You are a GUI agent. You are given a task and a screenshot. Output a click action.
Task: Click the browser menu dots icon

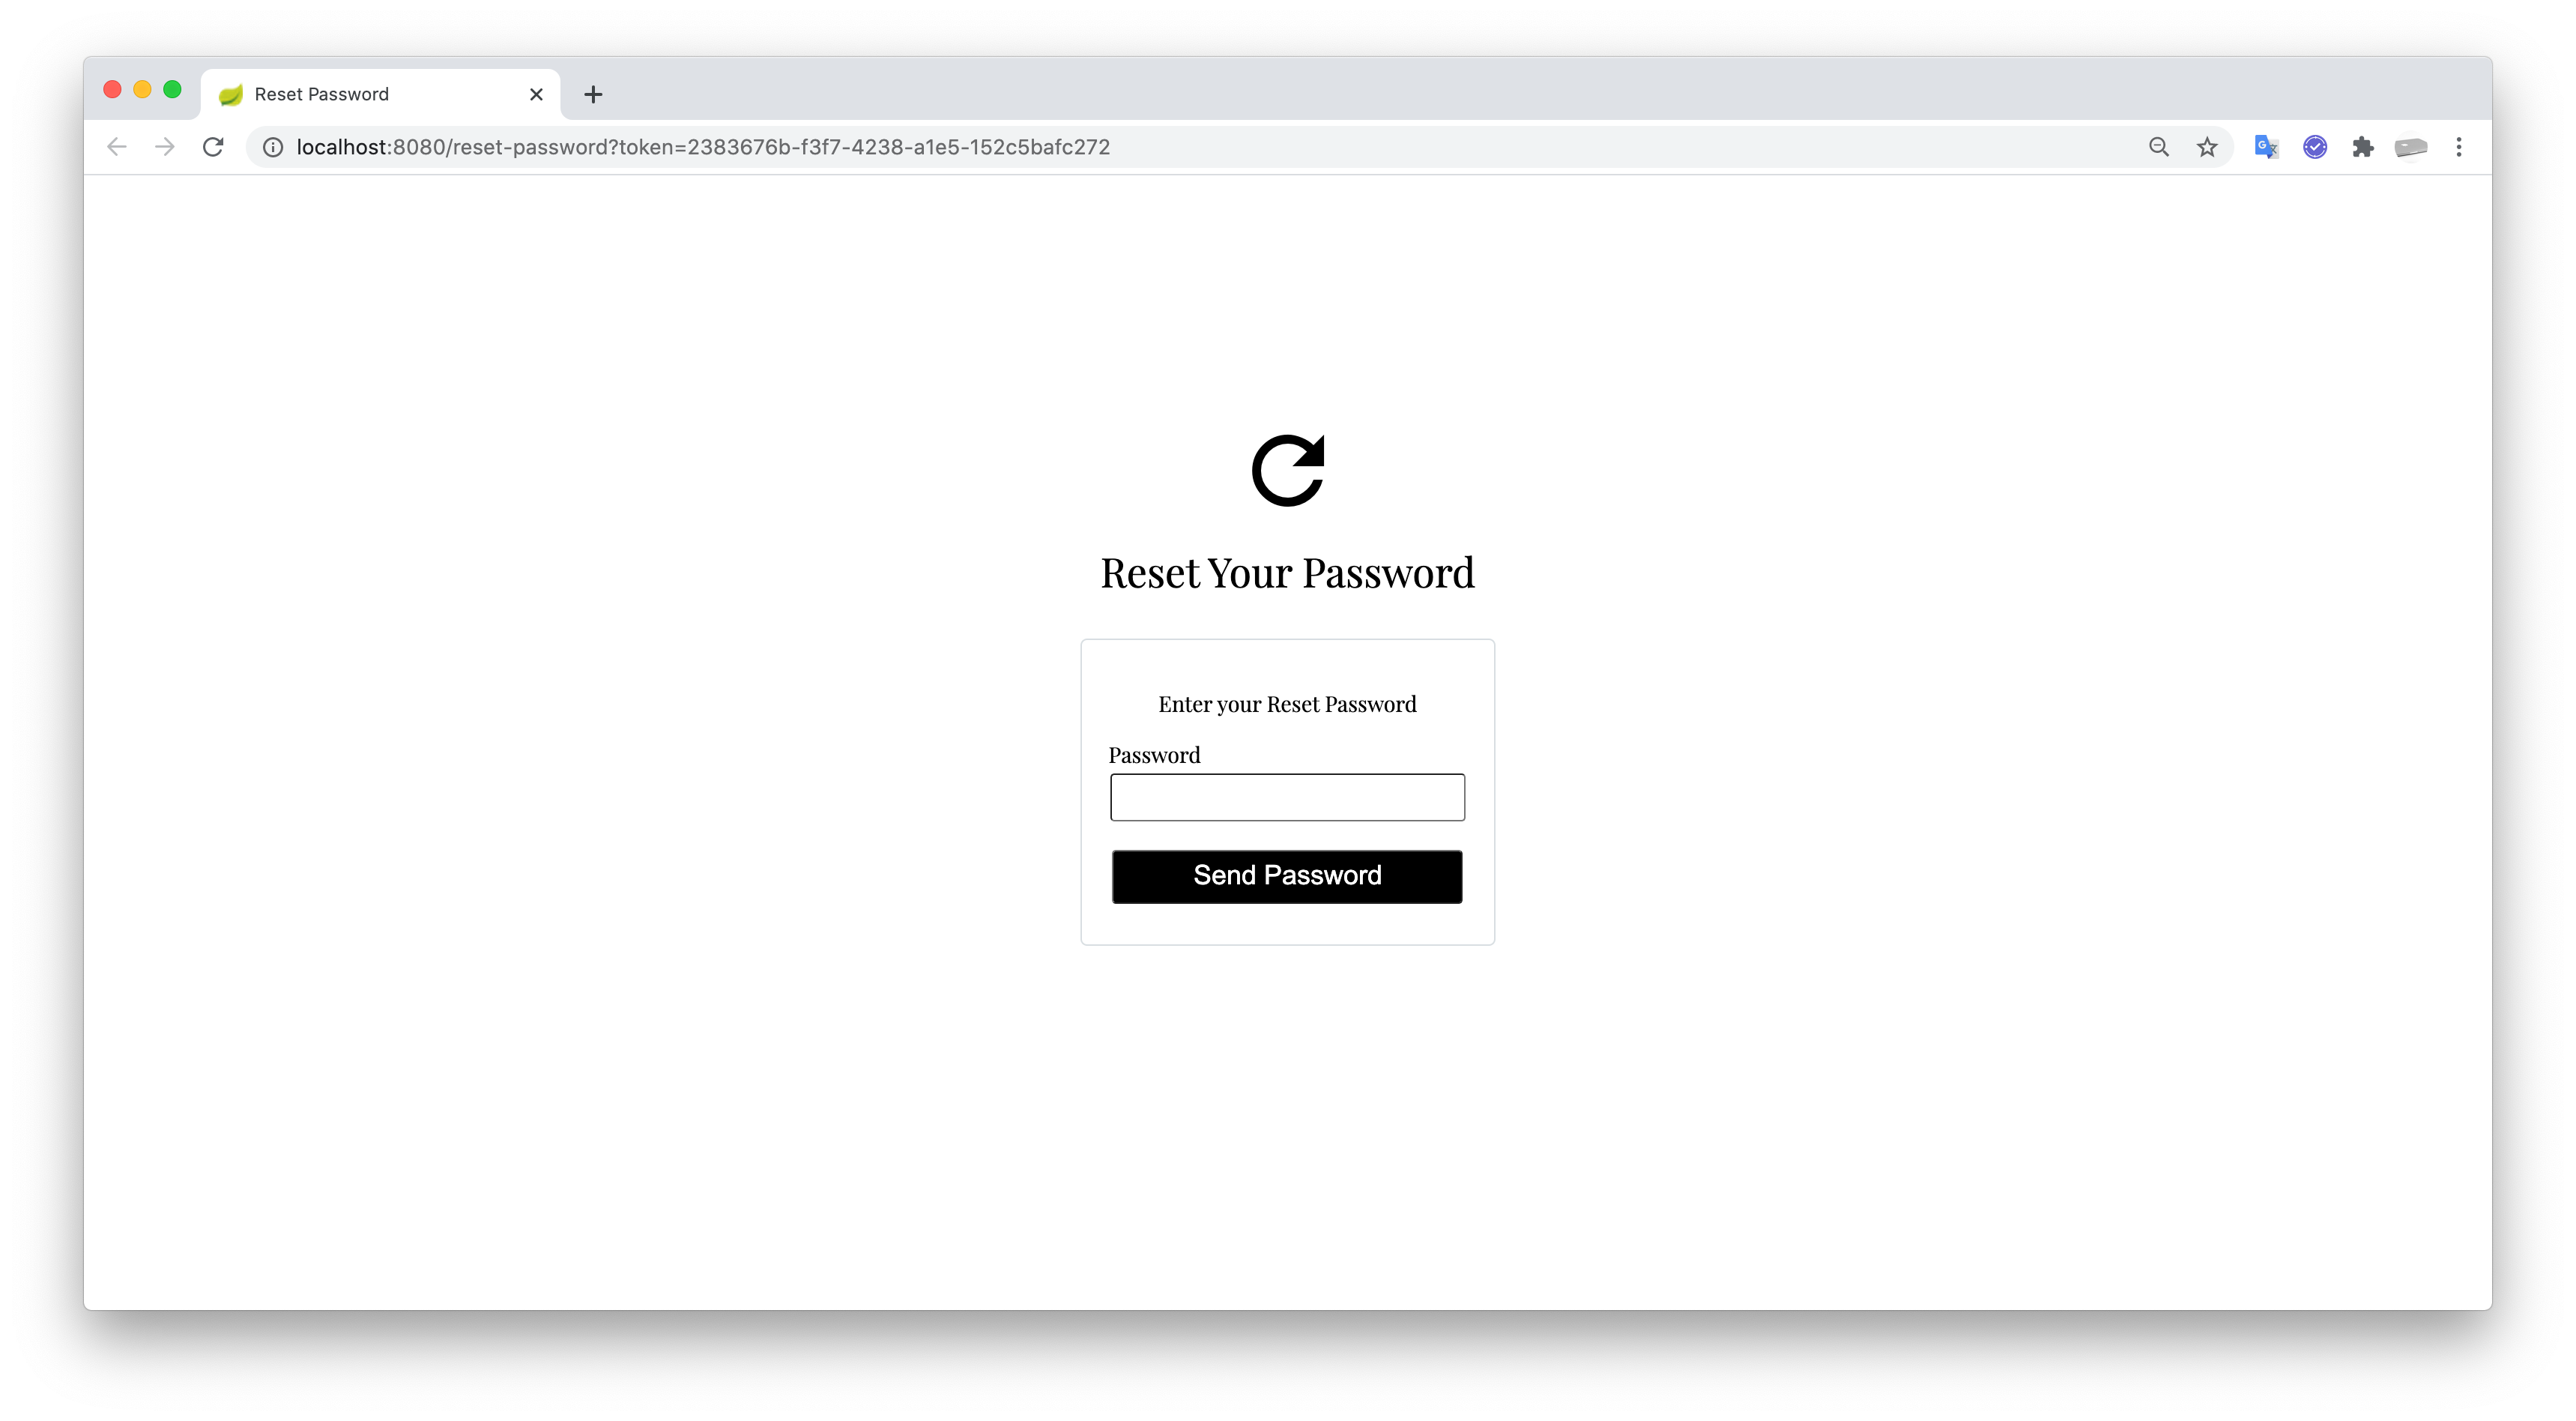(x=2459, y=147)
